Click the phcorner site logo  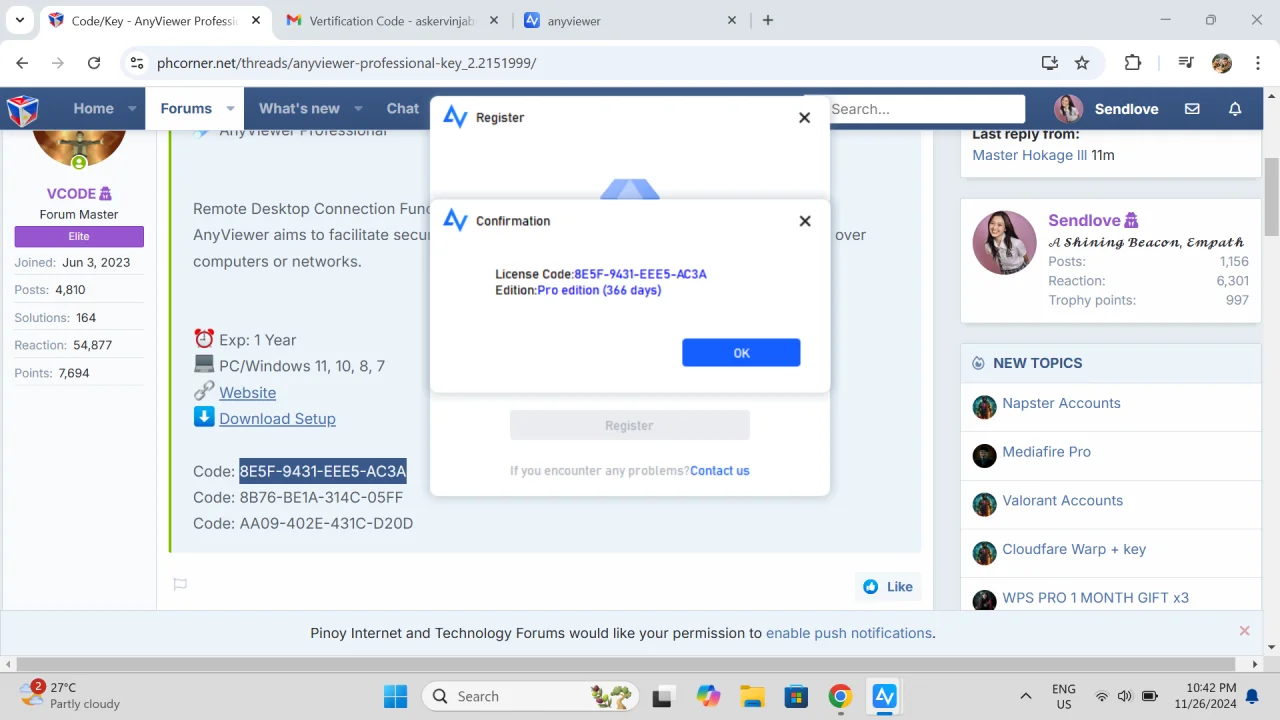click(x=23, y=109)
